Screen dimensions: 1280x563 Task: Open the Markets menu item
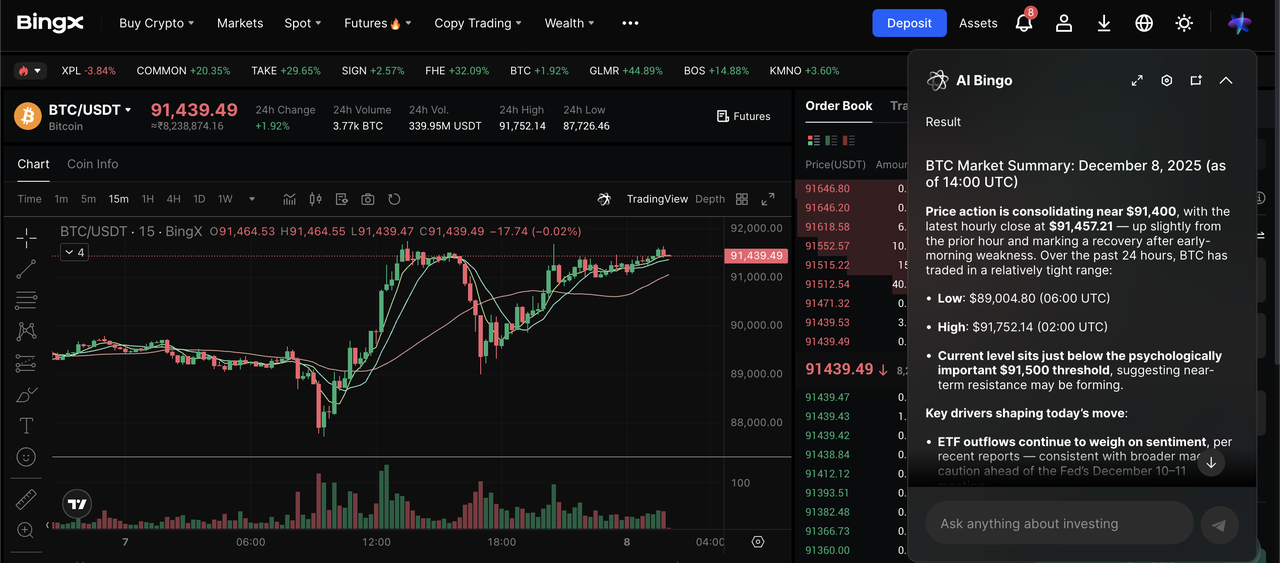(x=240, y=23)
